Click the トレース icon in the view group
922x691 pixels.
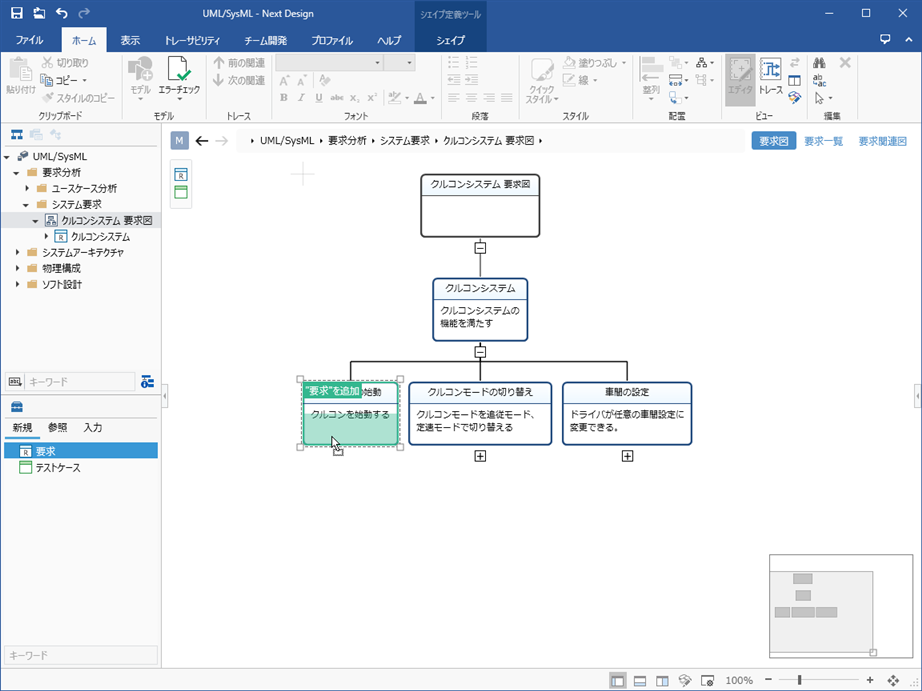770,73
